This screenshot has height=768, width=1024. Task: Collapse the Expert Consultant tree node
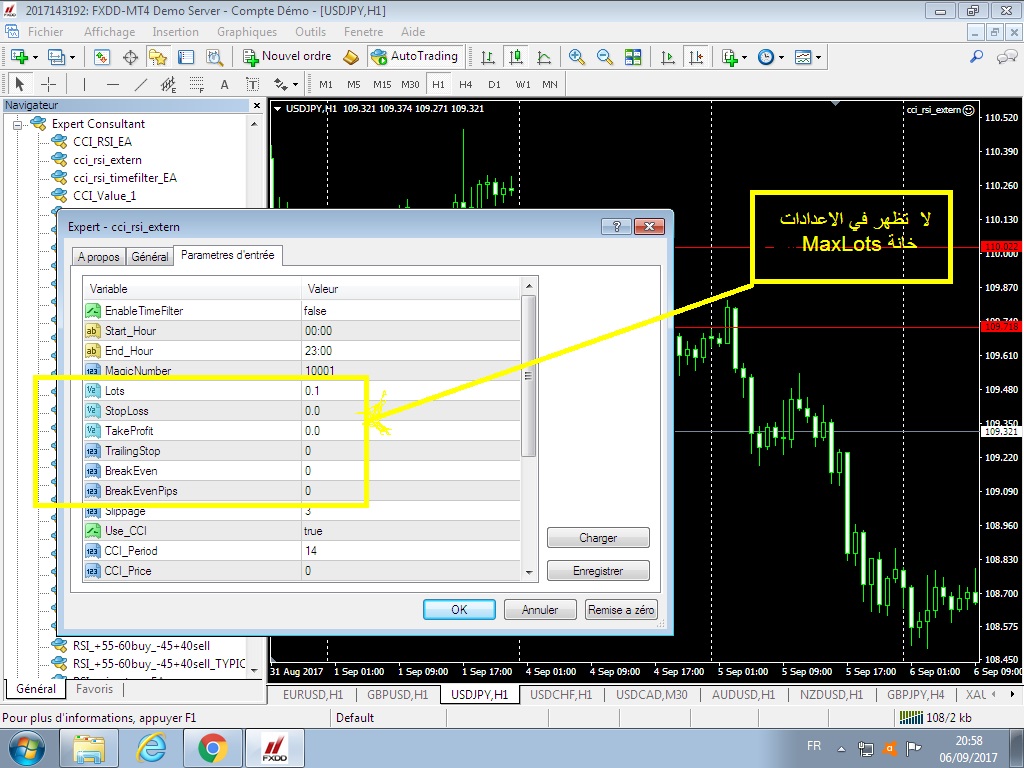click(x=17, y=124)
